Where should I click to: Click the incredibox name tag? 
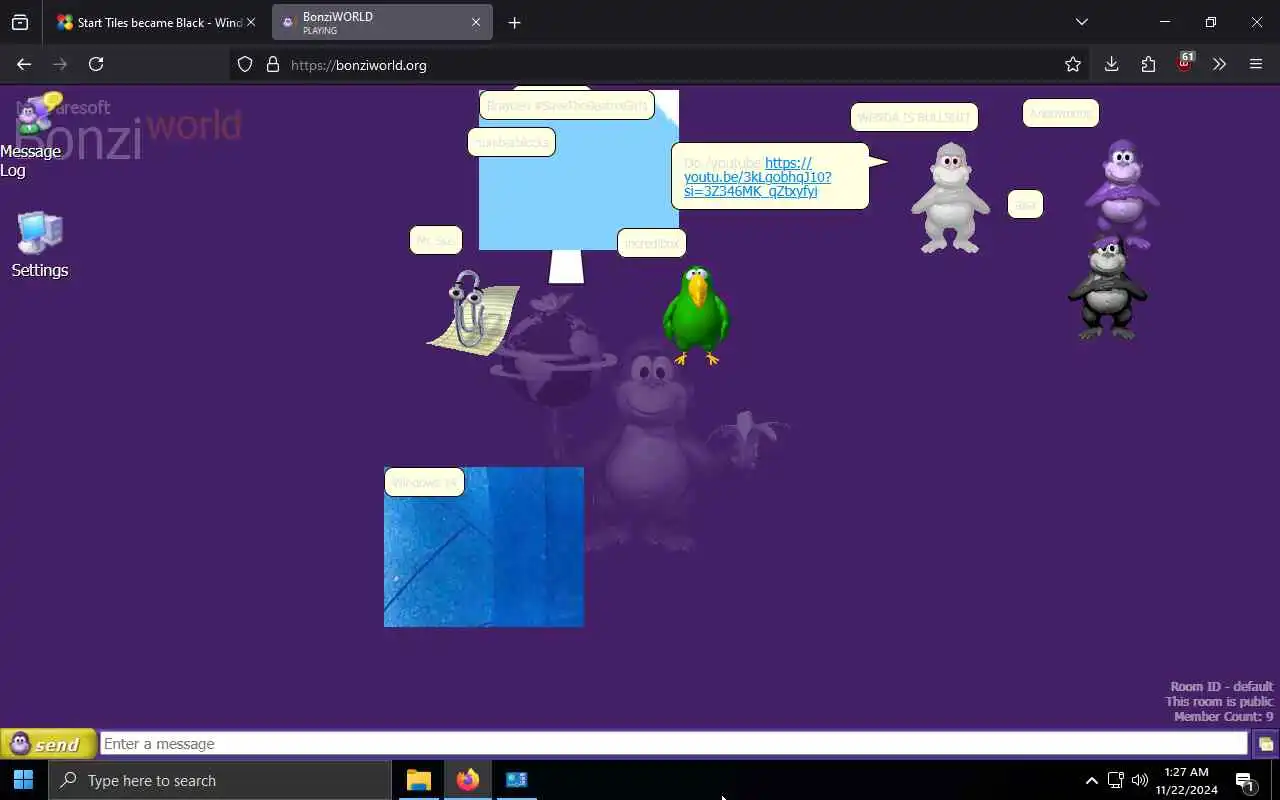652,243
